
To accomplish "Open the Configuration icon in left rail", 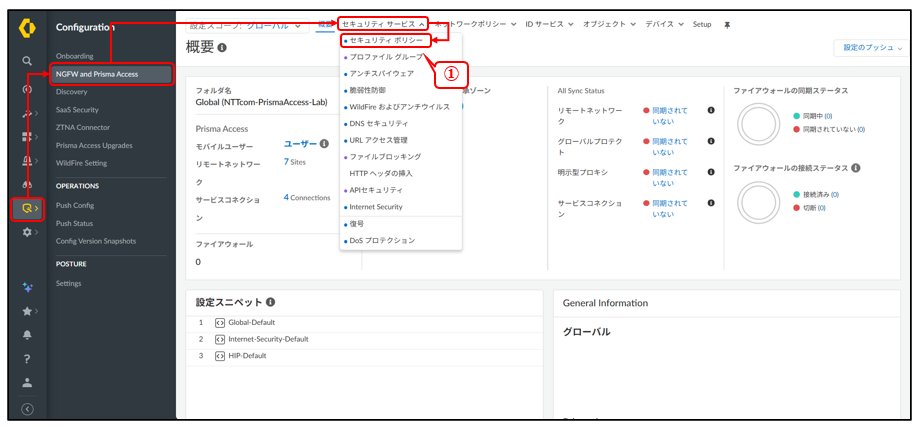I will pyautogui.click(x=28, y=207).
